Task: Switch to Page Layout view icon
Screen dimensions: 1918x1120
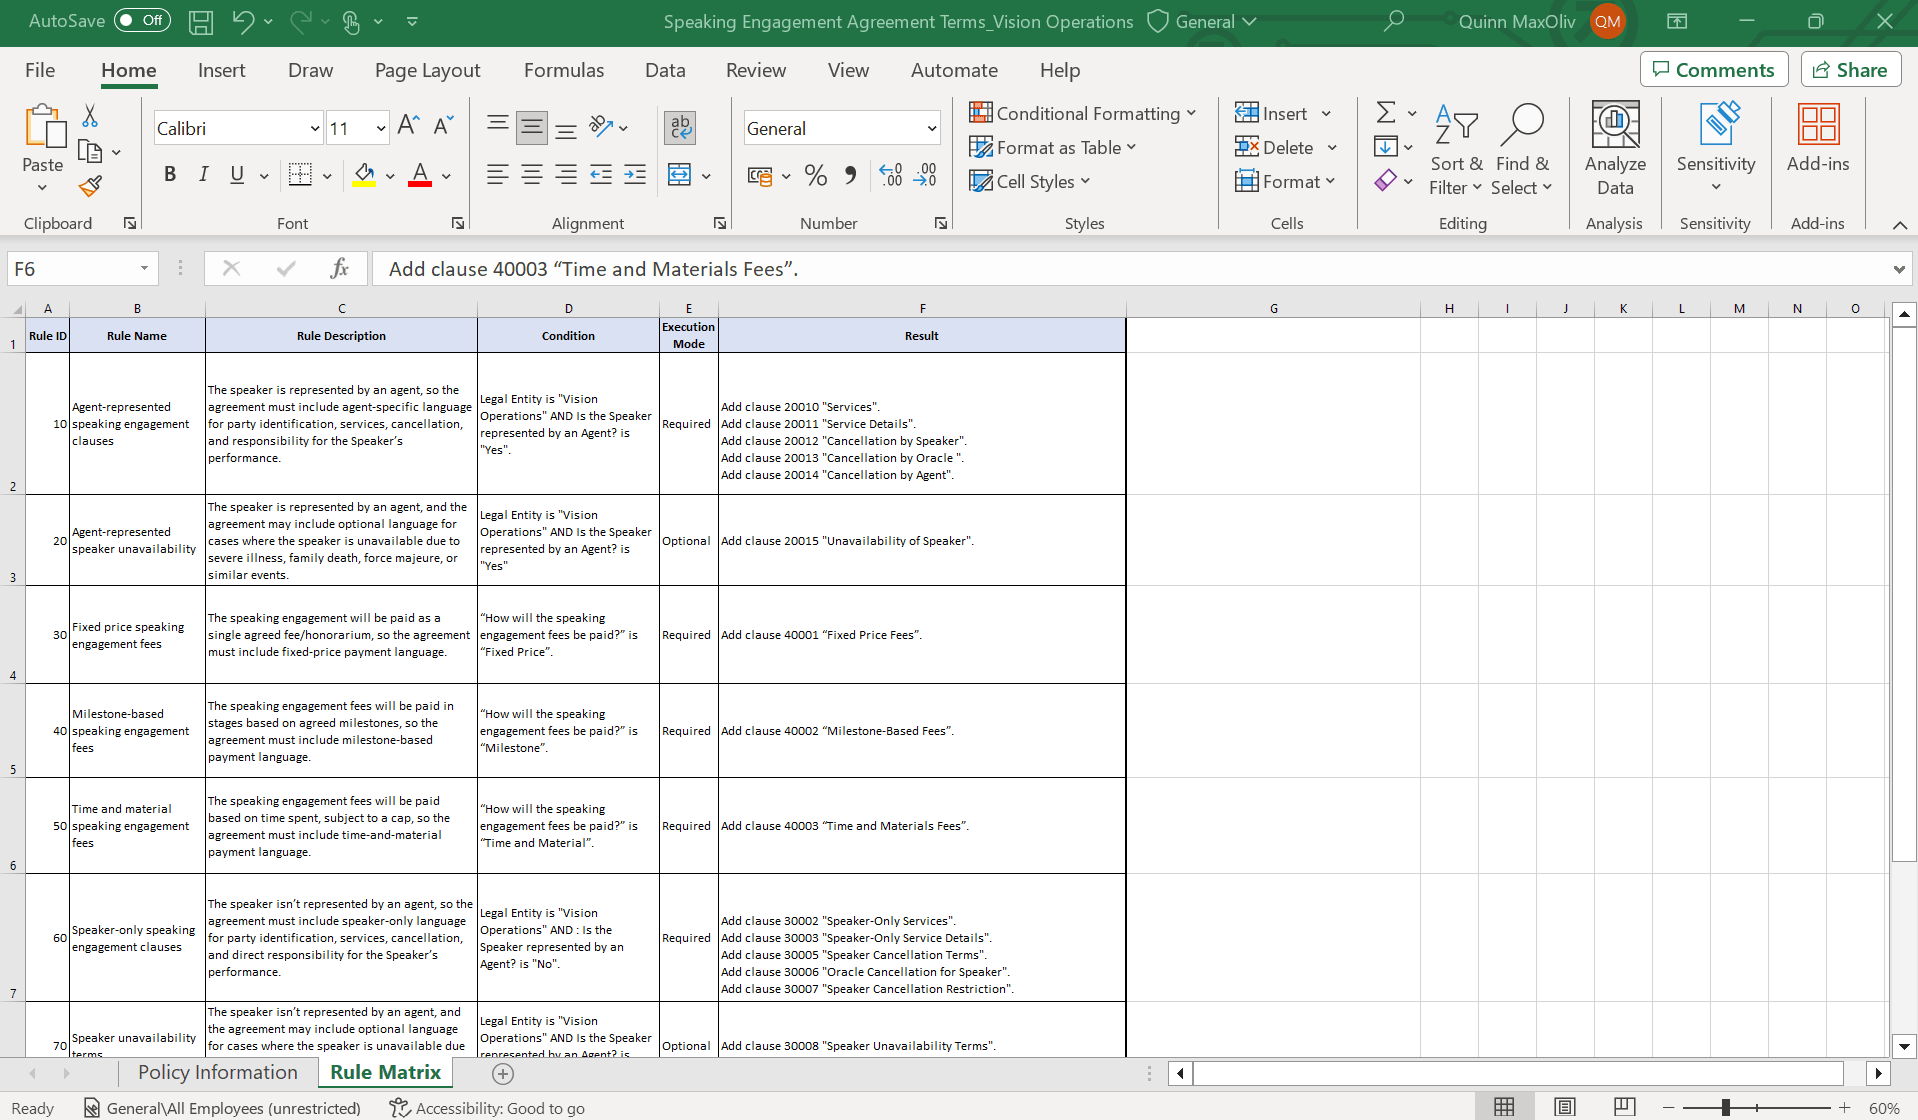Action: [1565, 1106]
